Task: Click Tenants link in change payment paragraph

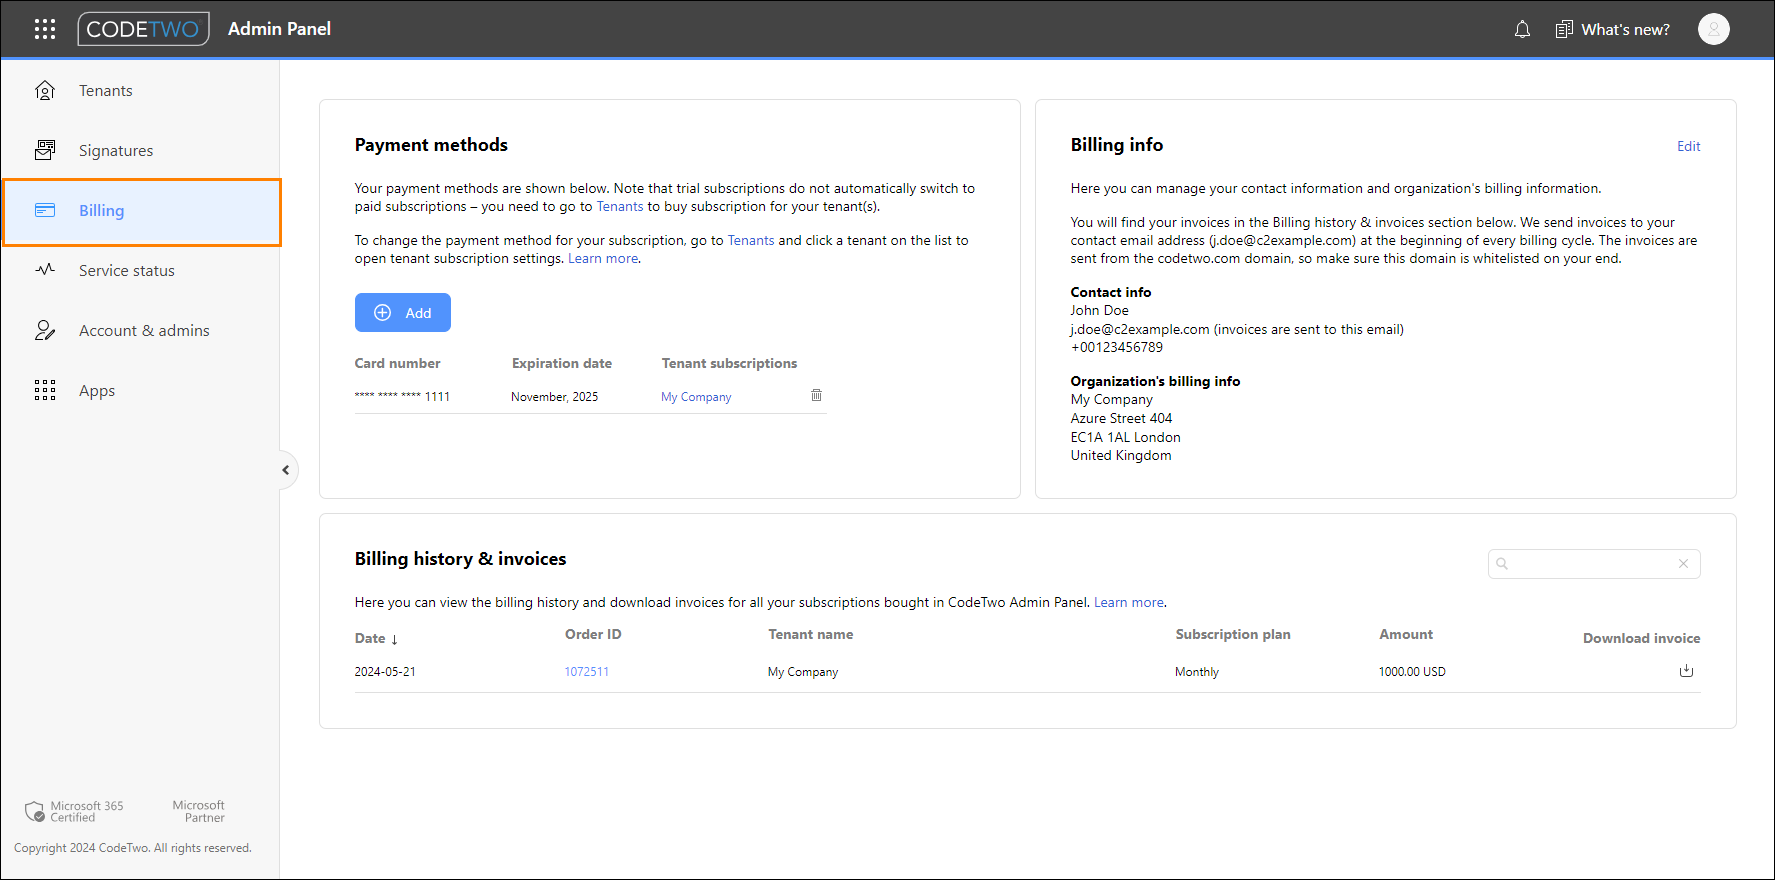Action: click(x=751, y=240)
